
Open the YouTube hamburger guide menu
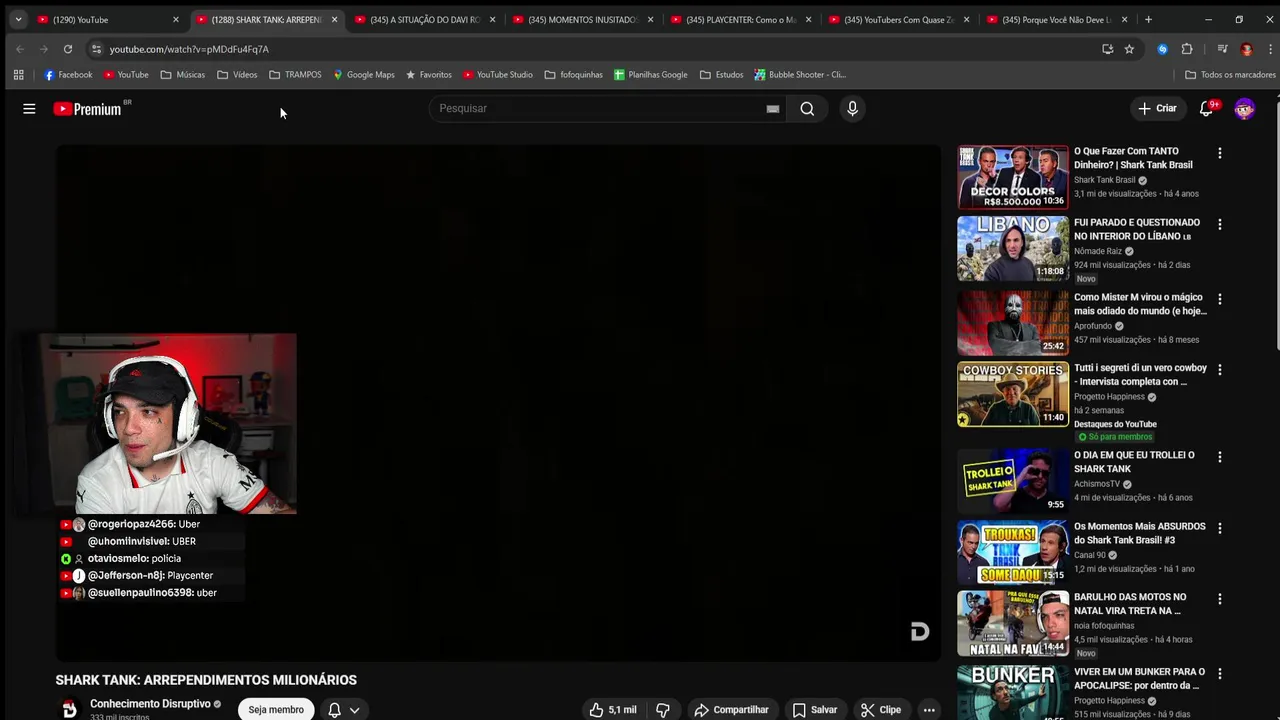pyautogui.click(x=29, y=108)
